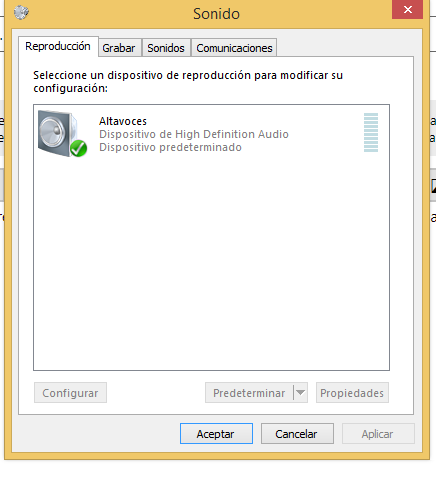Click the Configurar button
The width and height of the screenshot is (436, 478).
[x=70, y=393]
